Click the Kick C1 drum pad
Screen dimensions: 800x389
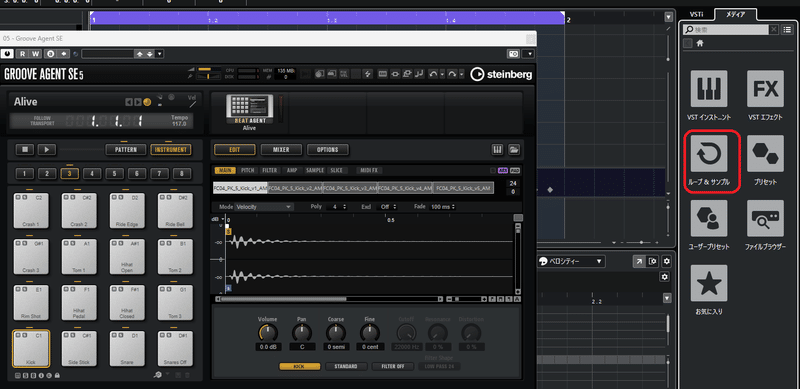(x=31, y=349)
